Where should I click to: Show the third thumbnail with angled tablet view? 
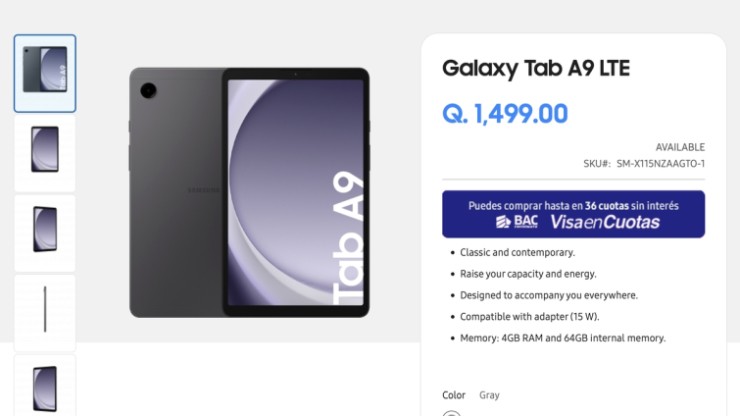(45, 230)
